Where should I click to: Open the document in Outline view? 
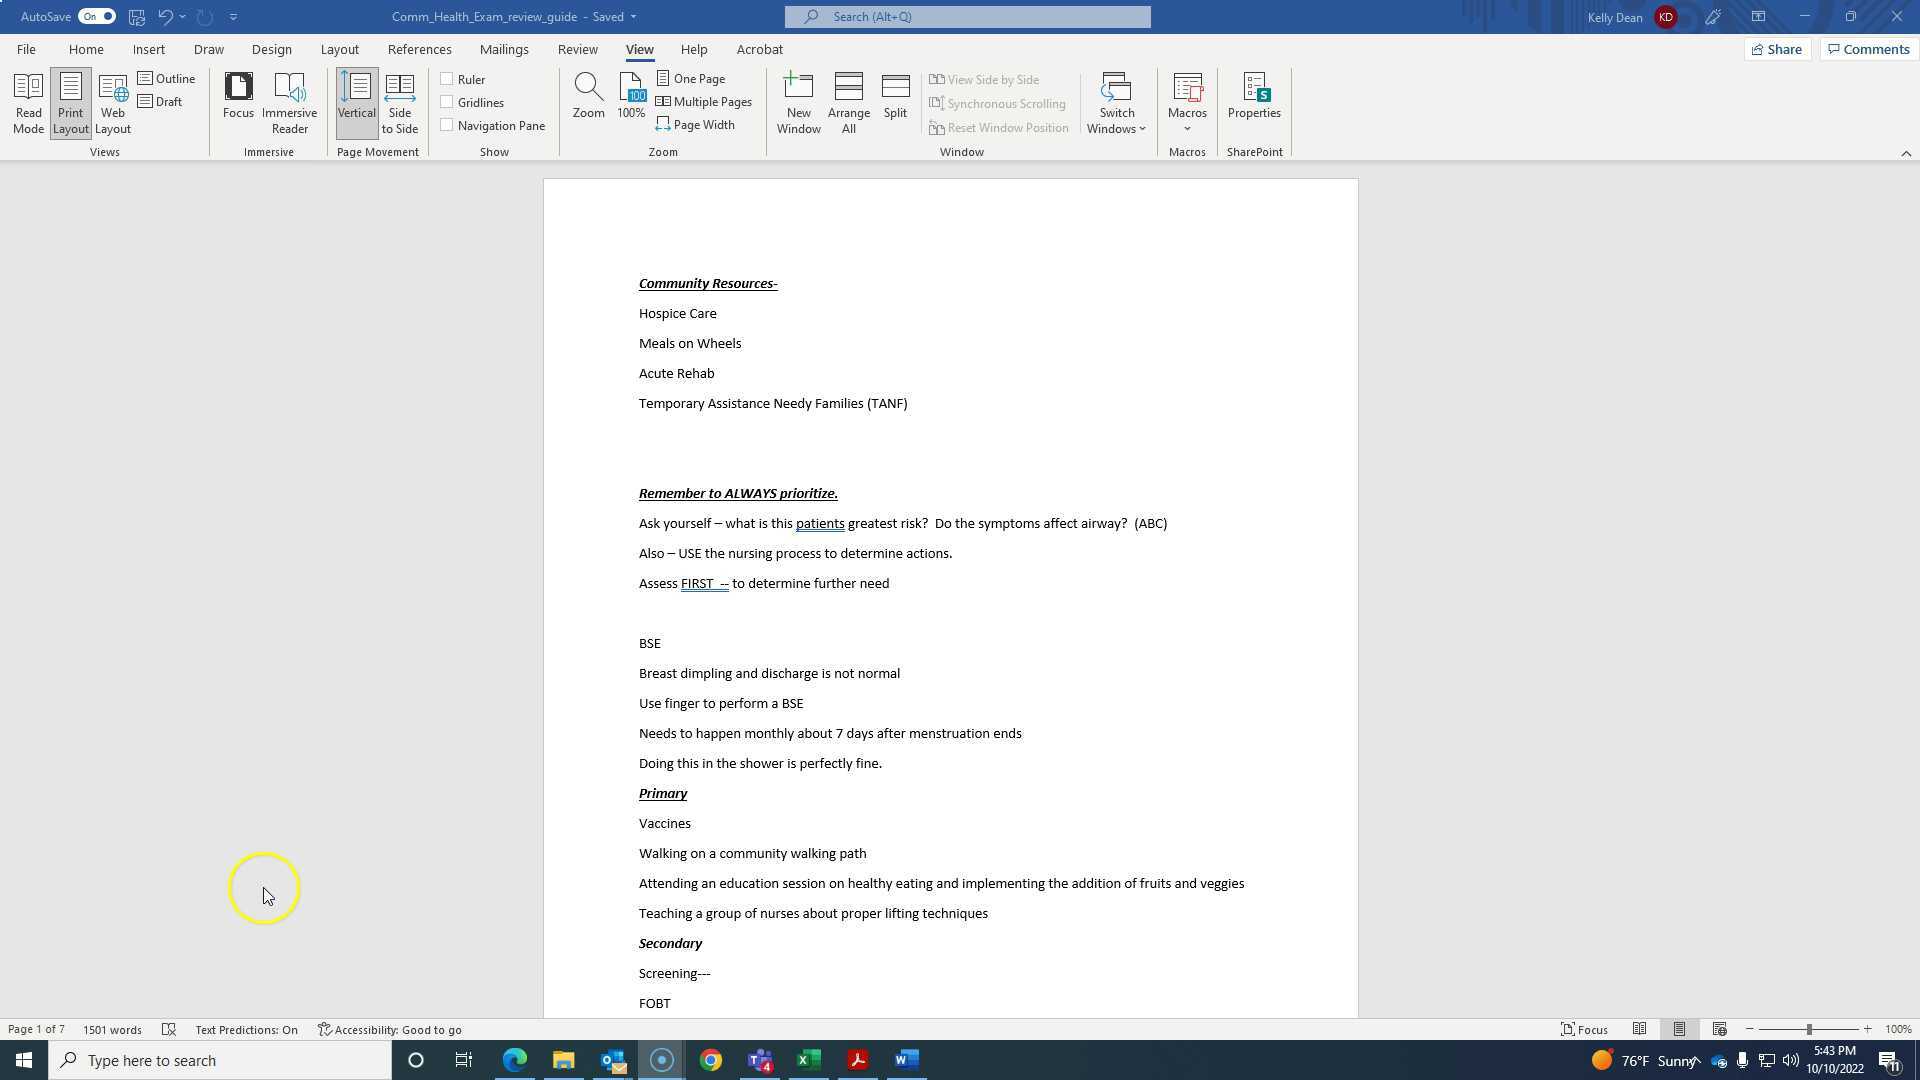(168, 78)
